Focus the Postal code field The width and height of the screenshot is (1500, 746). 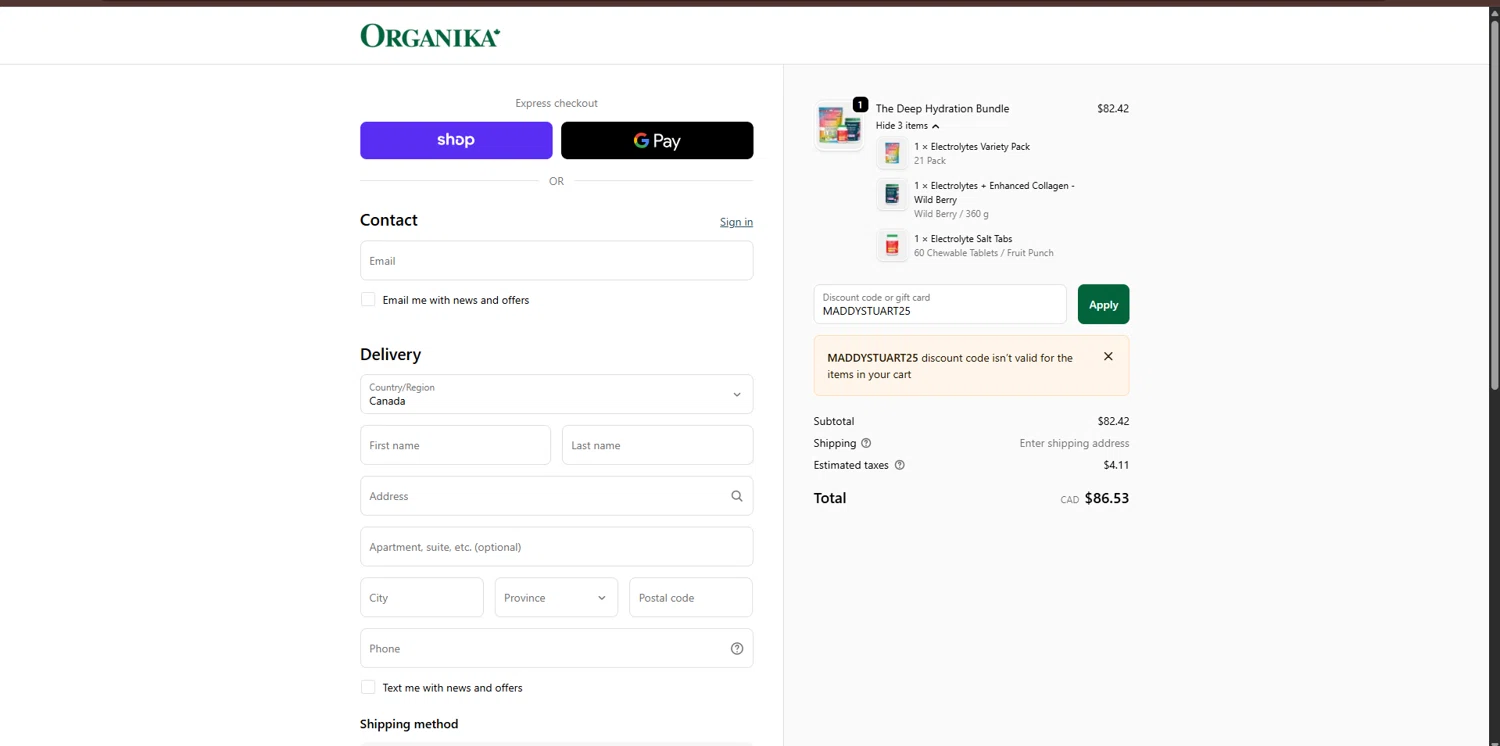pyautogui.click(x=691, y=597)
